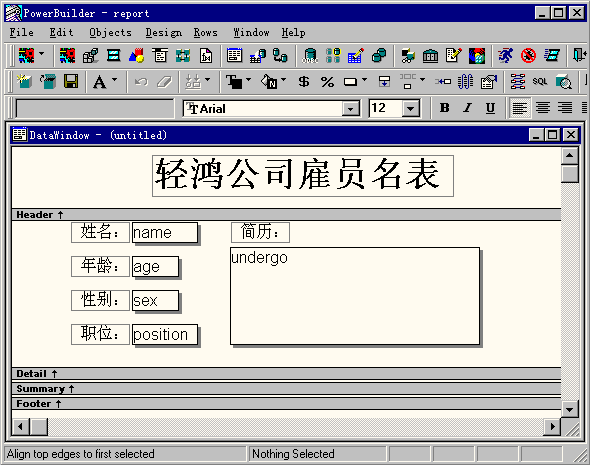Open the Library painter building icon
Viewport: 590px width, 465px height.
pyautogui.click(x=430, y=56)
